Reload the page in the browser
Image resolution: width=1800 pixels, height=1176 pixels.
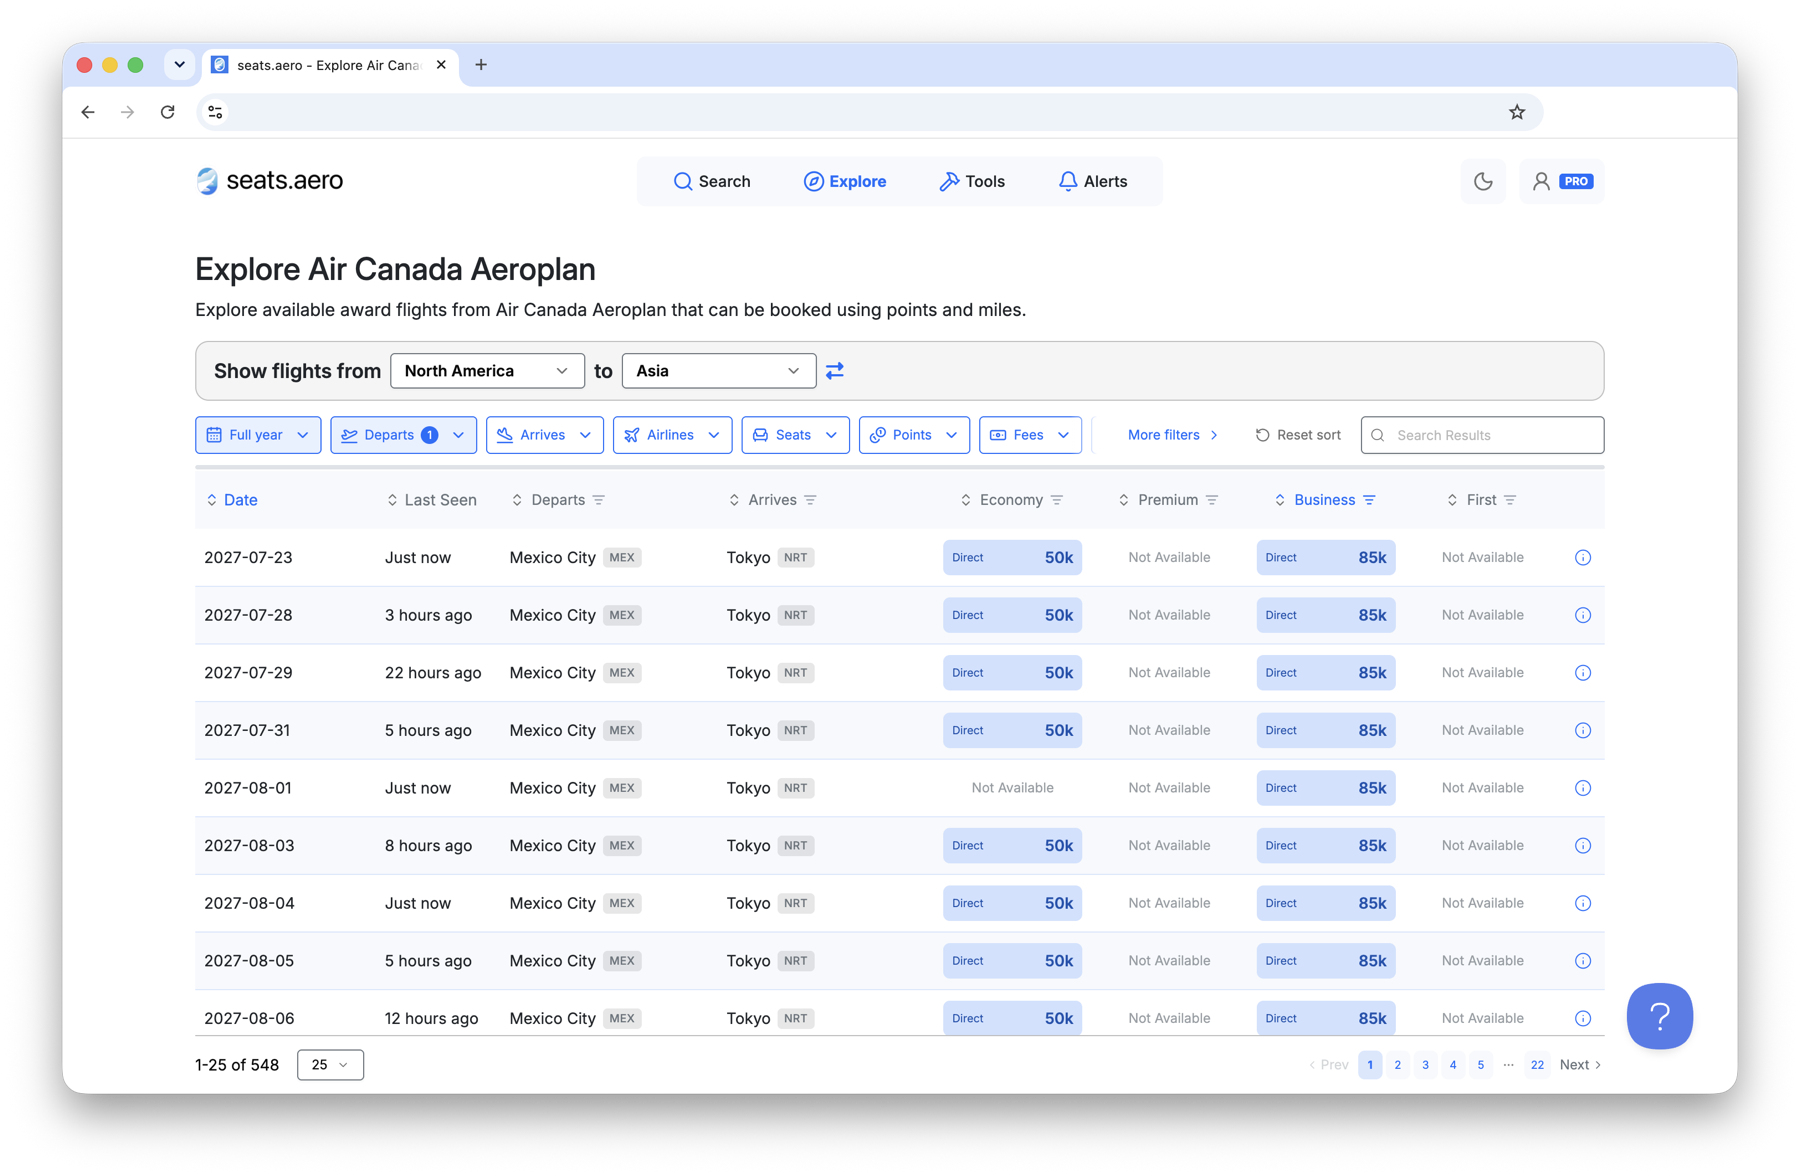(x=168, y=112)
